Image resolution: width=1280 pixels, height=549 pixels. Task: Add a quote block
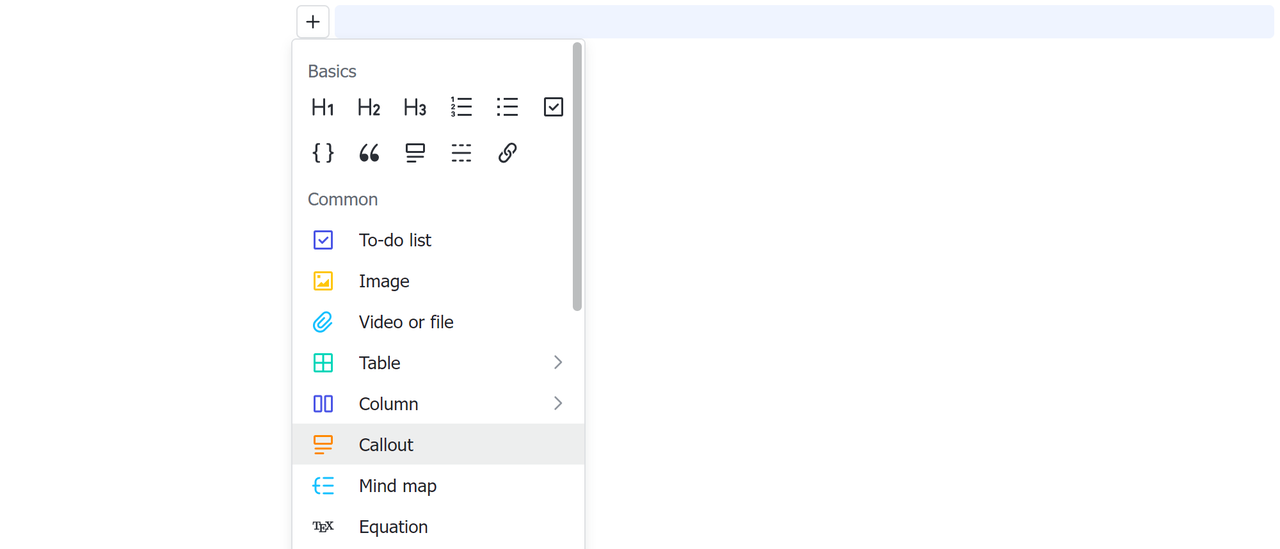(369, 153)
